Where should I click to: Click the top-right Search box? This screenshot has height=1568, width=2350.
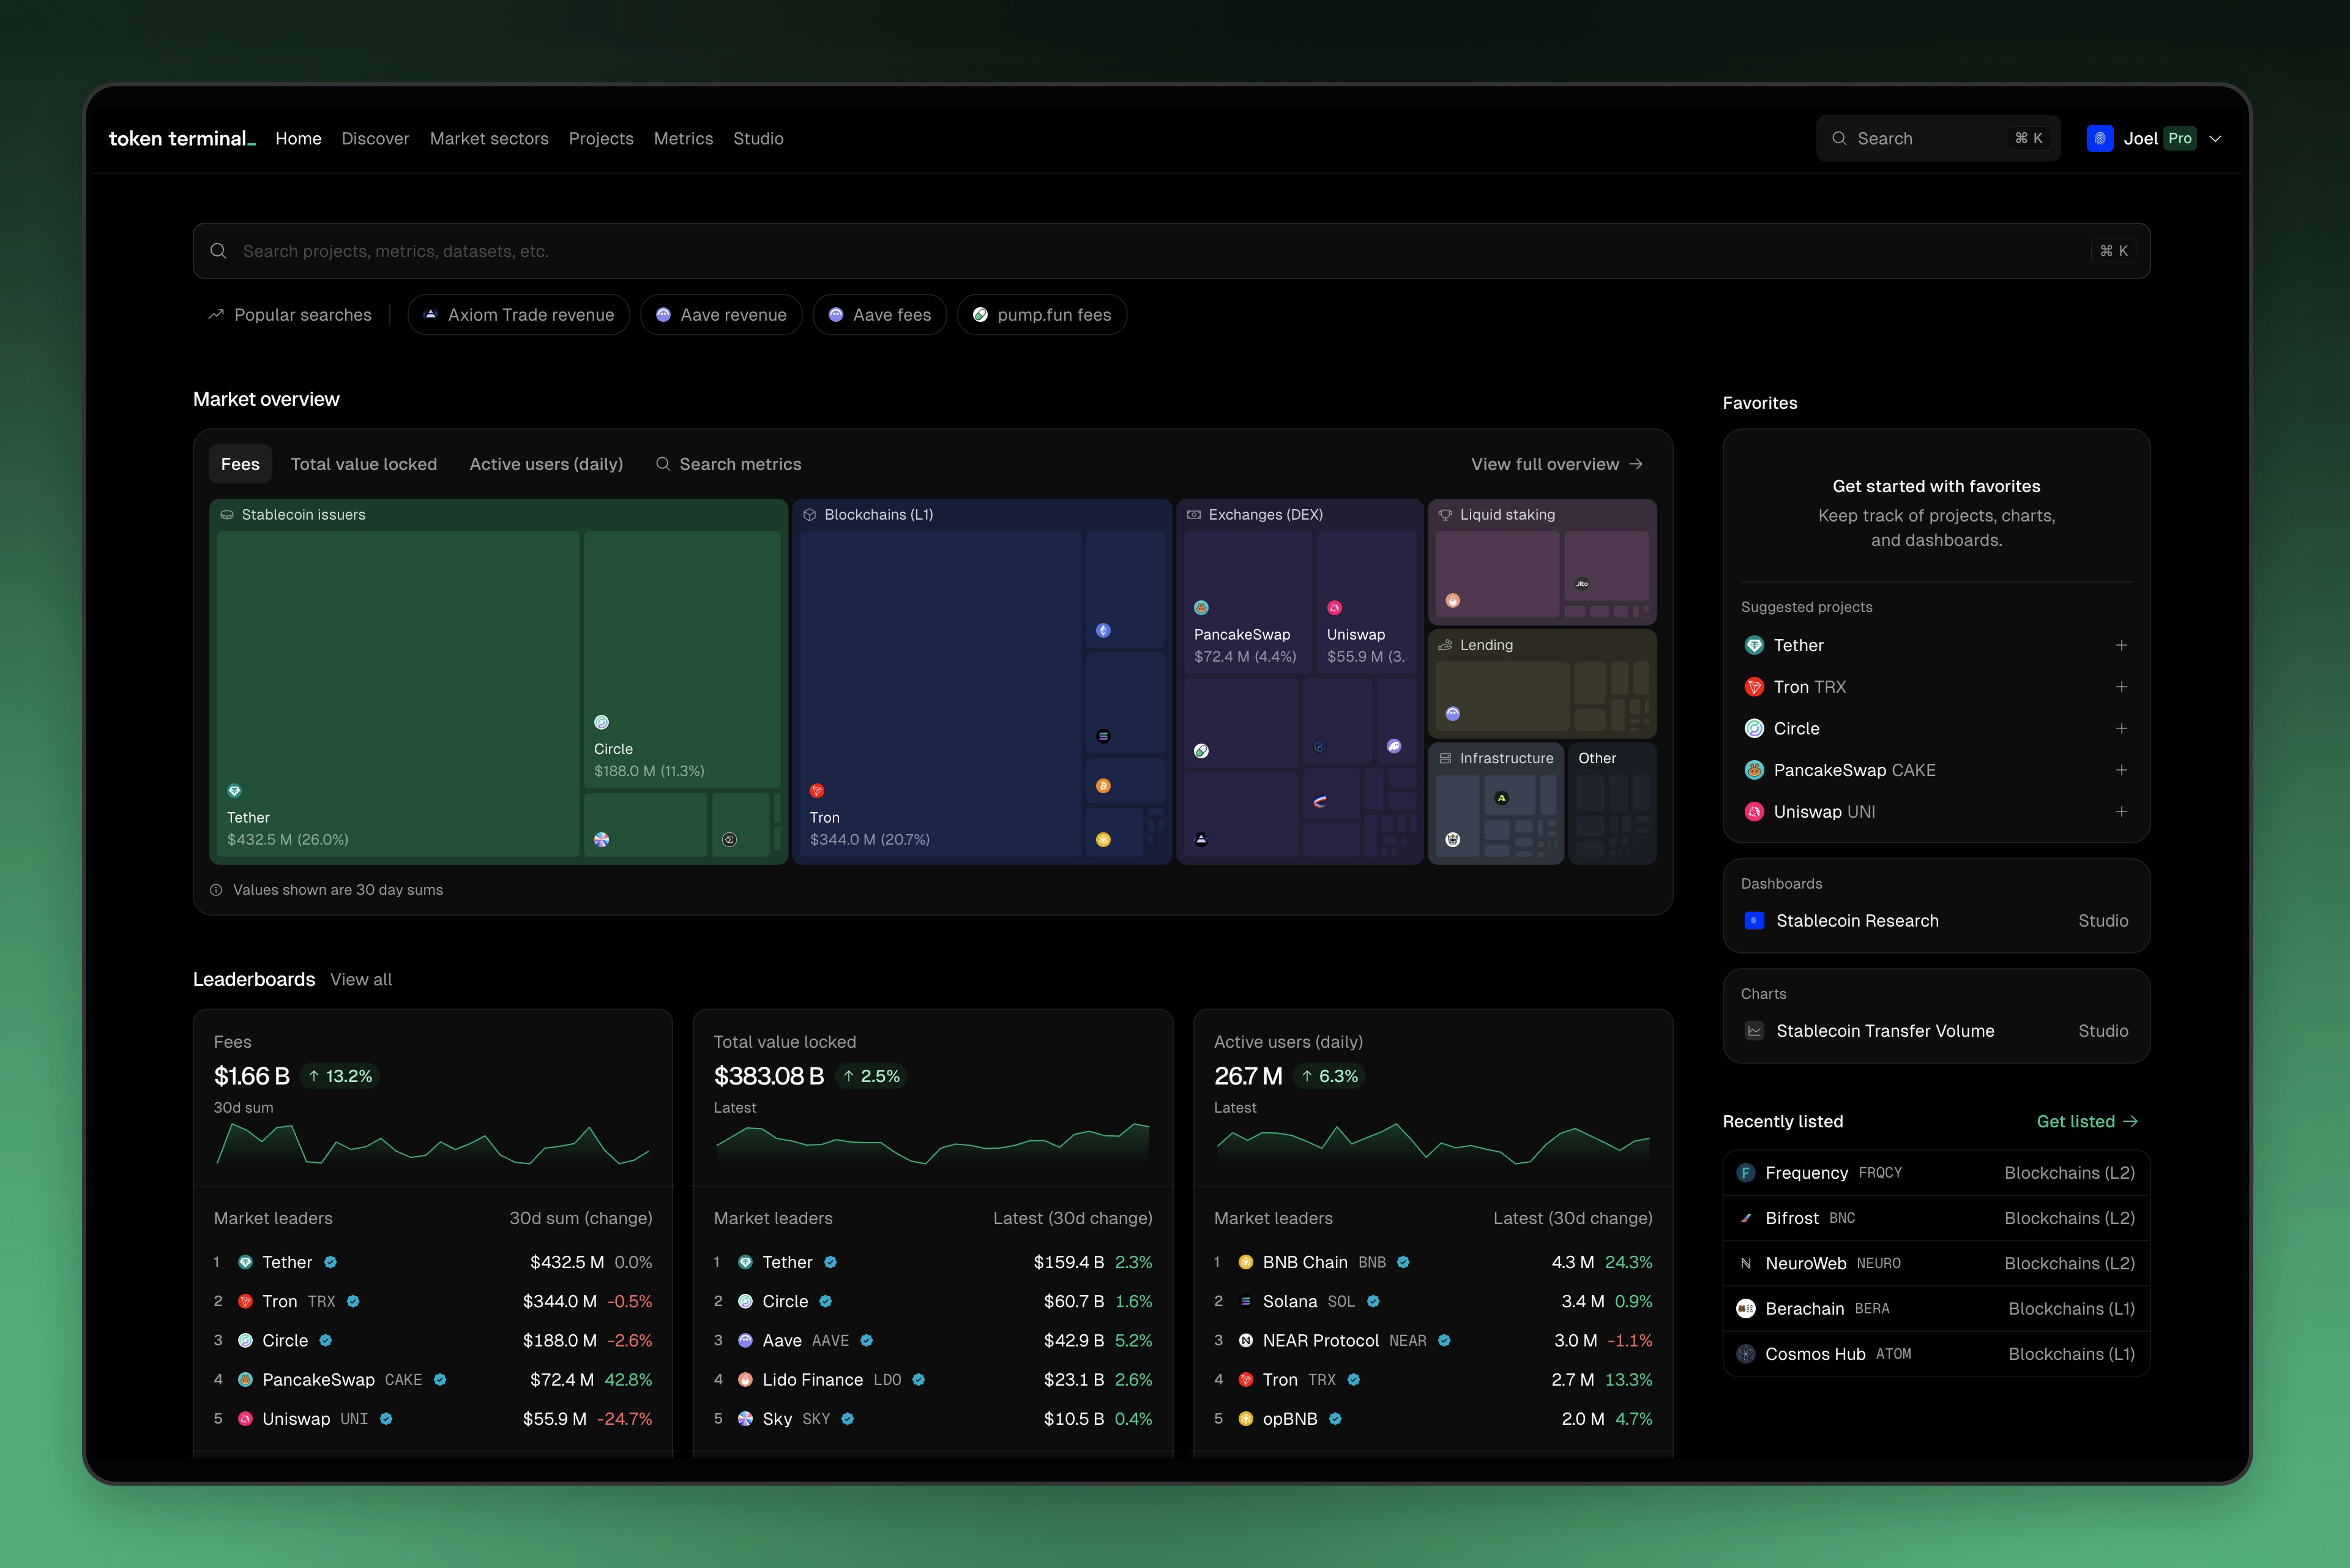1937,138
